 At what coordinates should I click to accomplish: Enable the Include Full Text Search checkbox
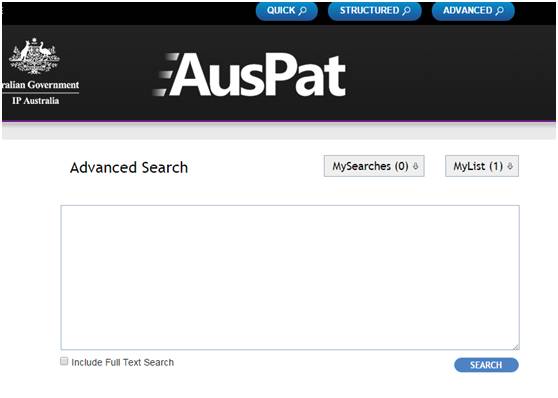(x=64, y=361)
